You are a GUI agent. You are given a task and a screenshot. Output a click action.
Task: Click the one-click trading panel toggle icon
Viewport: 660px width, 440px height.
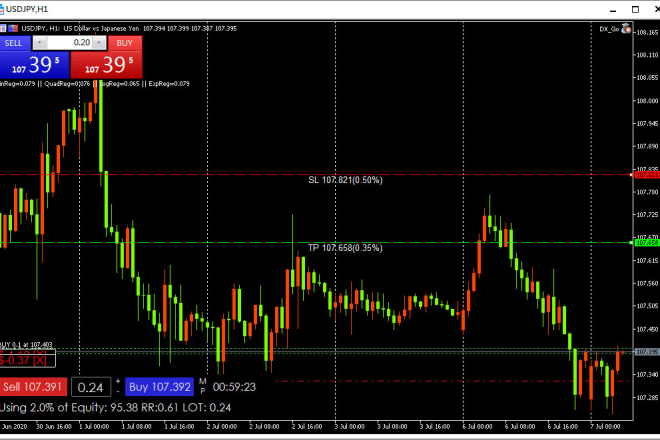coord(3,29)
